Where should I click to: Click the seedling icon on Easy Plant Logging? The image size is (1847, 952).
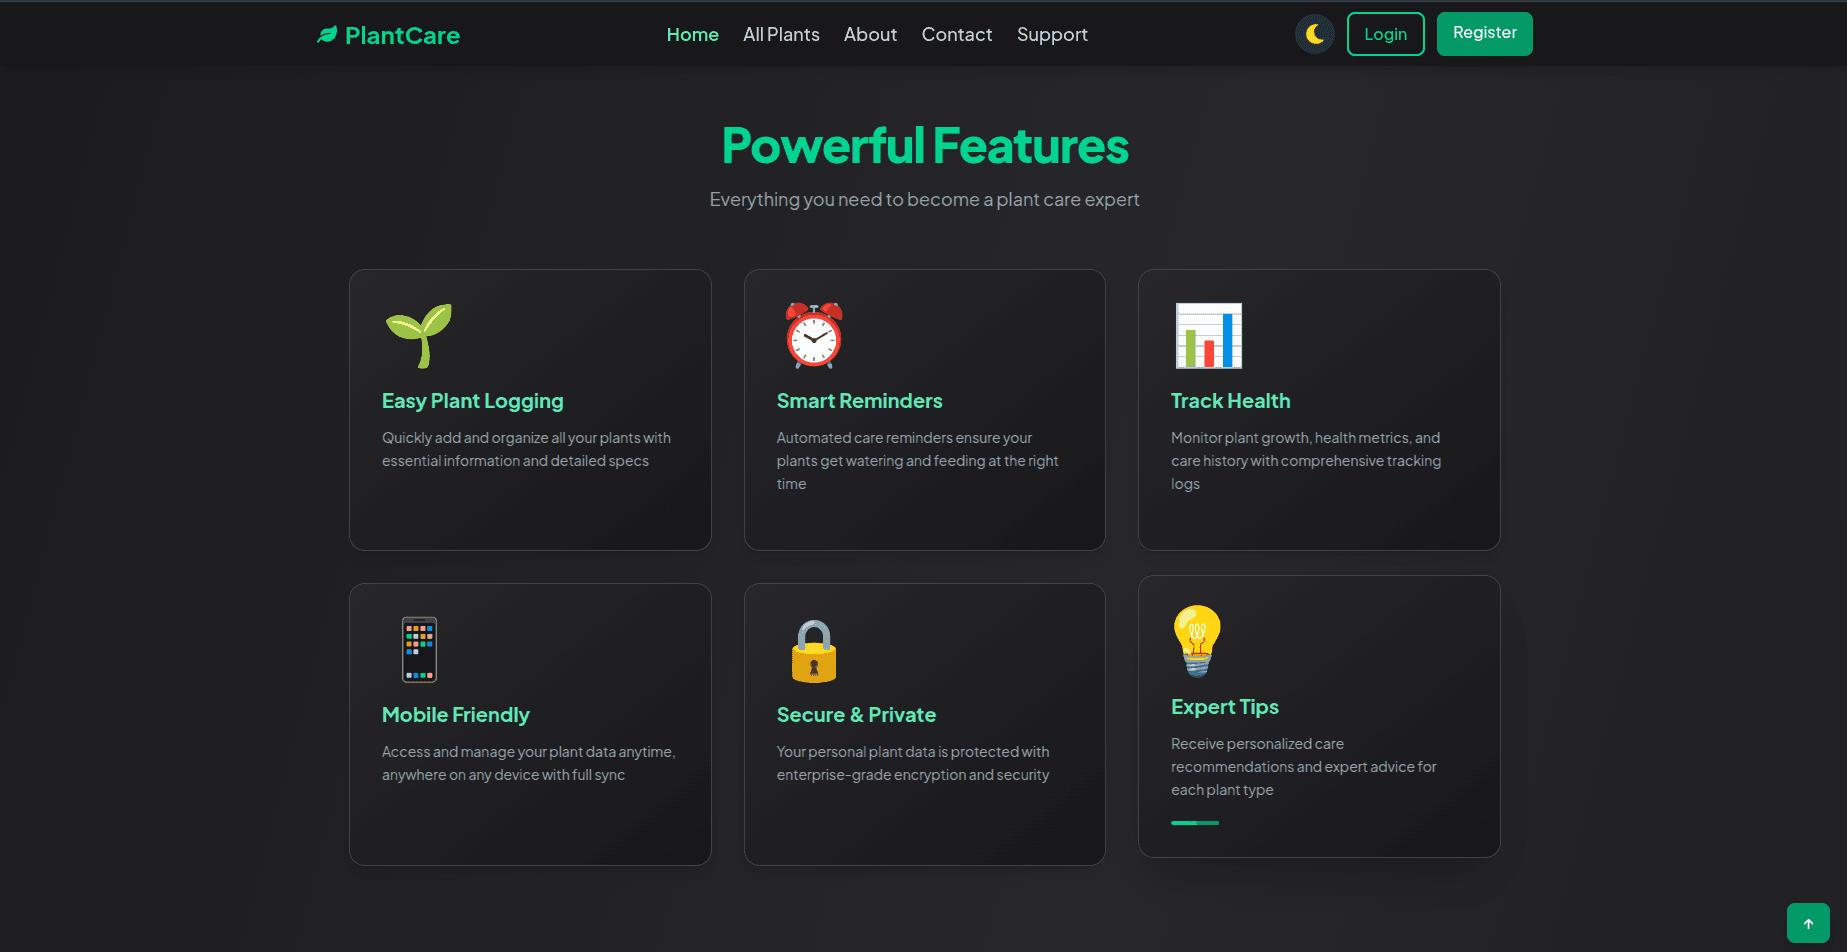pos(419,336)
